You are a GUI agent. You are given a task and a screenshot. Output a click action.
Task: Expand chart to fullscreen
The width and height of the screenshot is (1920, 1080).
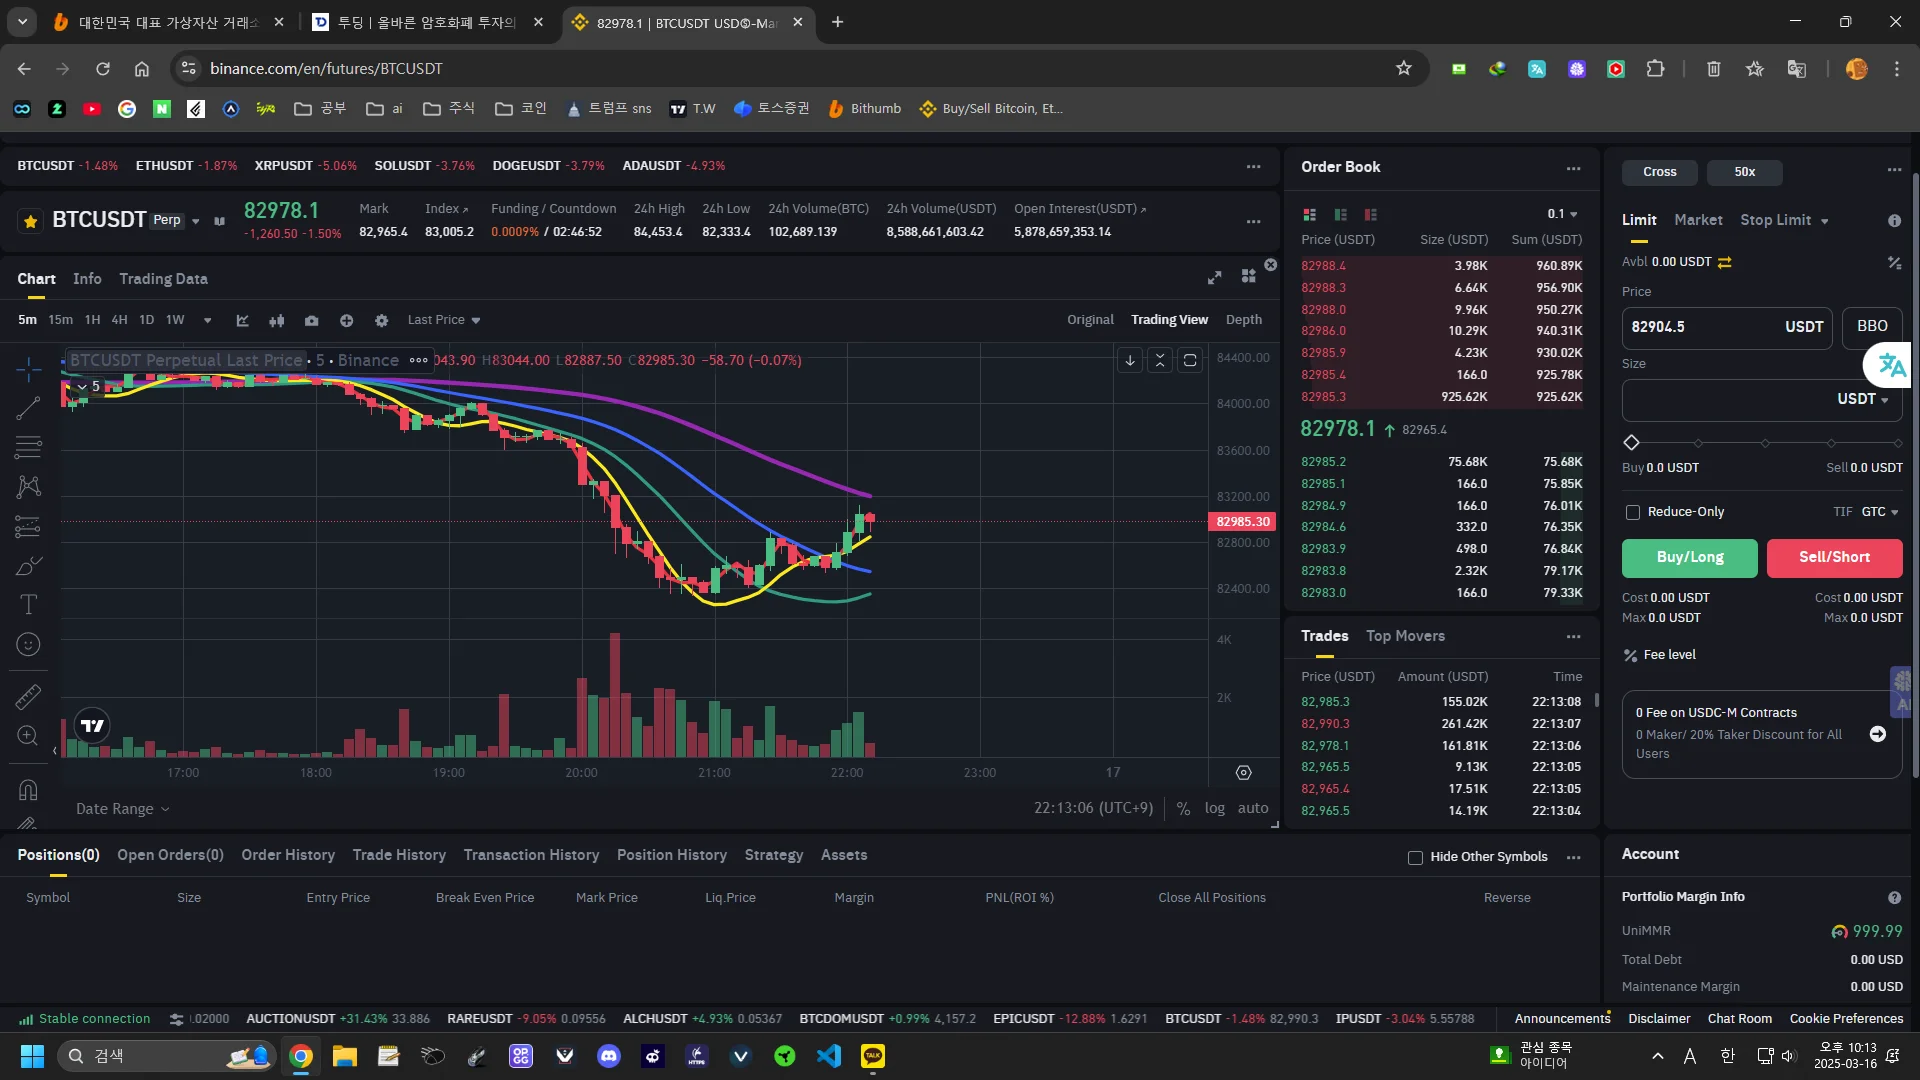coord(1214,277)
